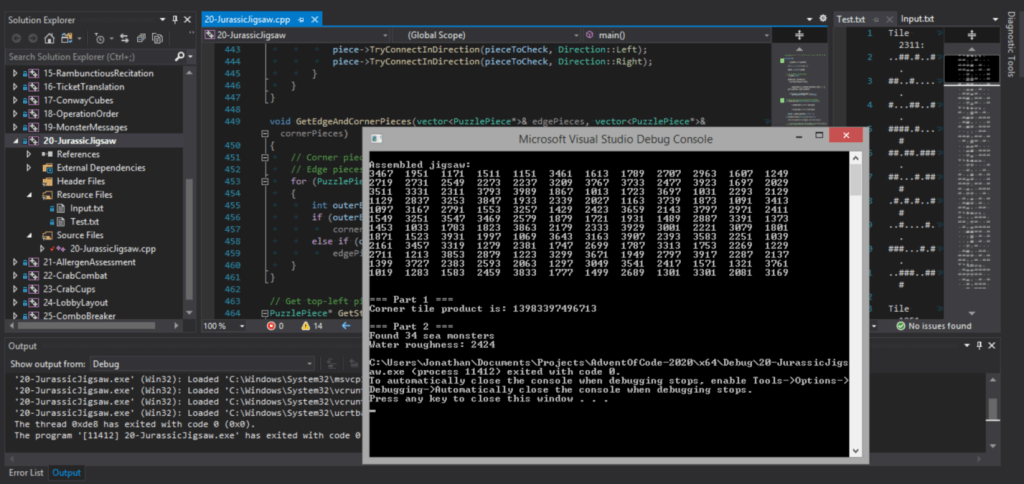Click the Solution Explorer vertical scrollbar thumb

tap(189, 238)
